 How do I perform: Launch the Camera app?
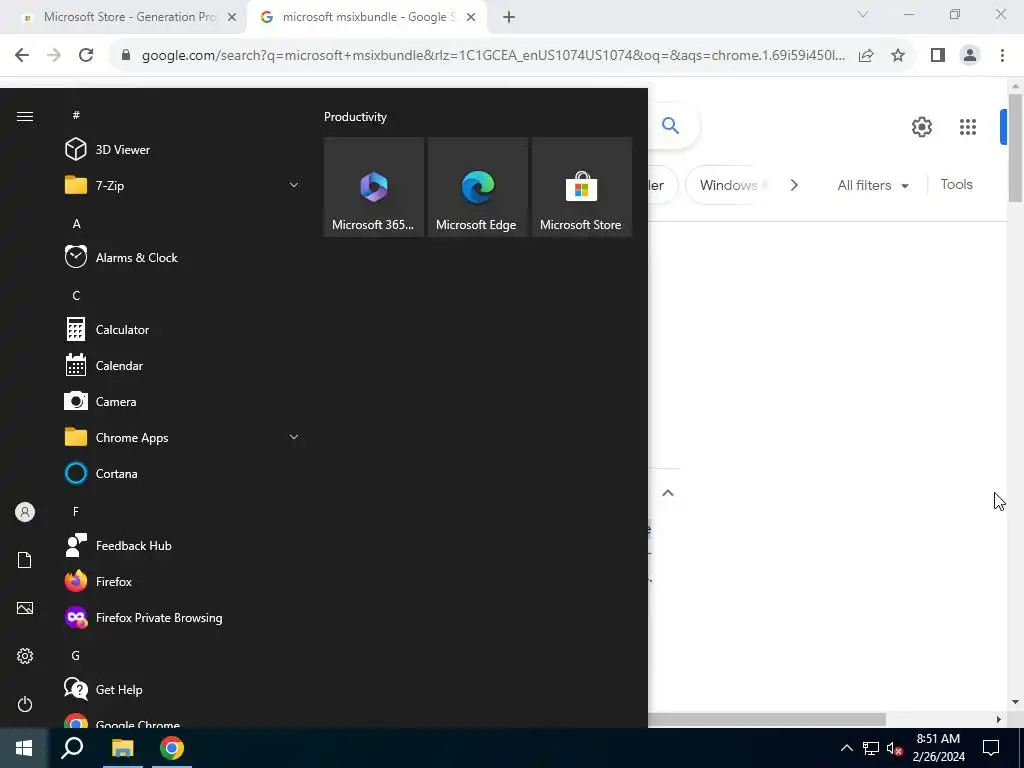pos(183,402)
